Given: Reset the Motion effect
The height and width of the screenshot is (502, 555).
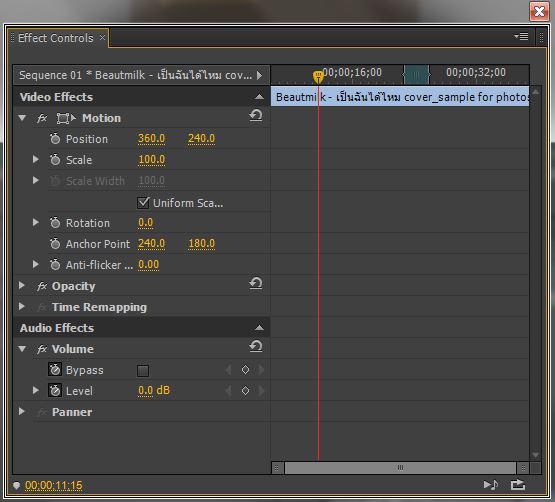Looking at the screenshot, I should [x=256, y=115].
